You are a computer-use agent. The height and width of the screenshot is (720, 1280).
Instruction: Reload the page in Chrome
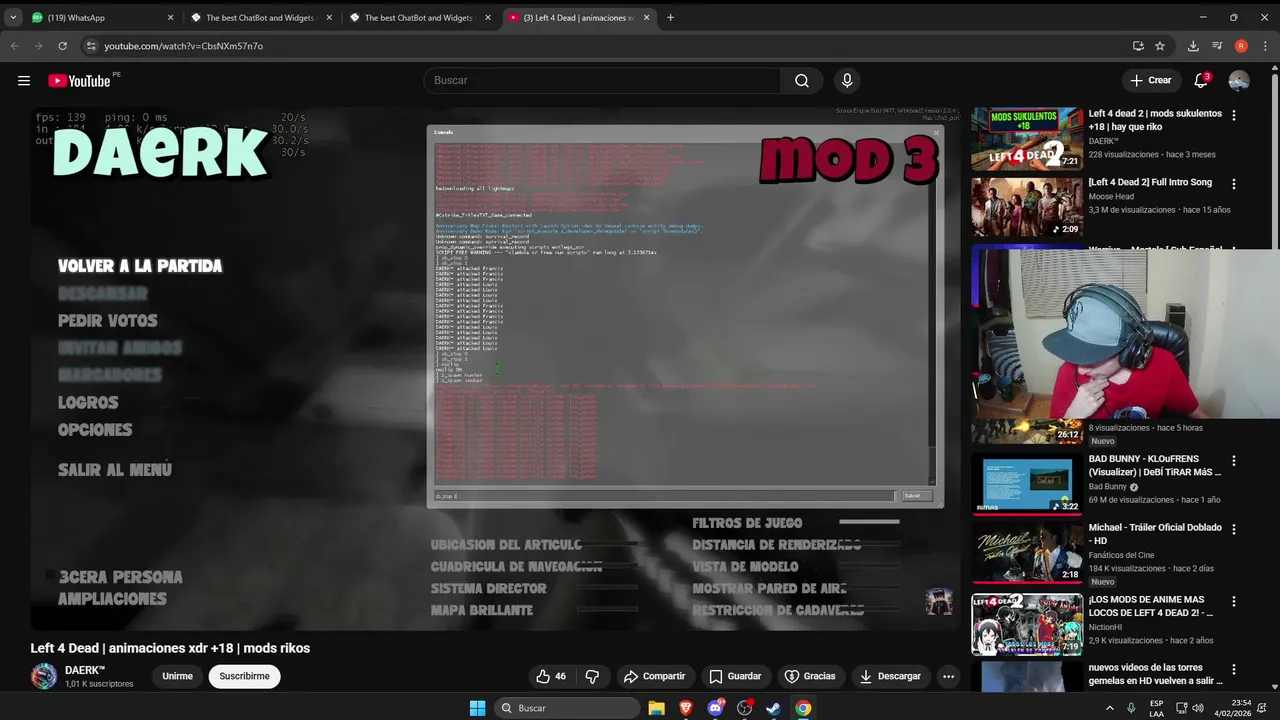[62, 46]
